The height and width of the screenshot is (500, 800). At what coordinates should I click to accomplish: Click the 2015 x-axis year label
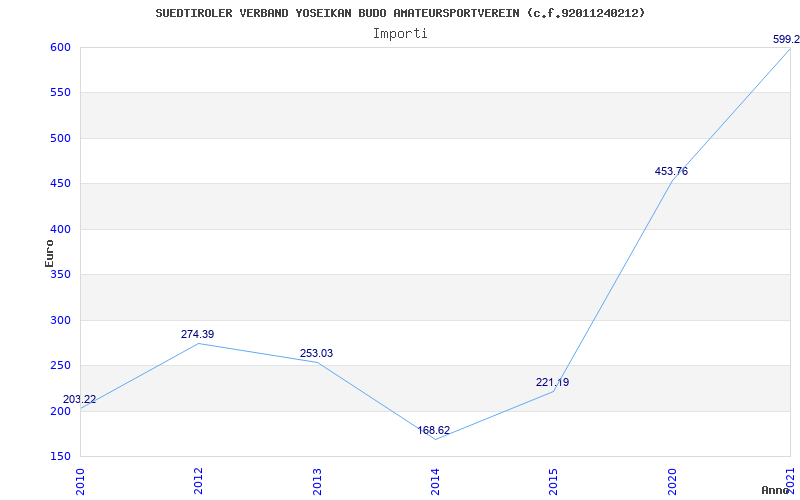coord(554,481)
